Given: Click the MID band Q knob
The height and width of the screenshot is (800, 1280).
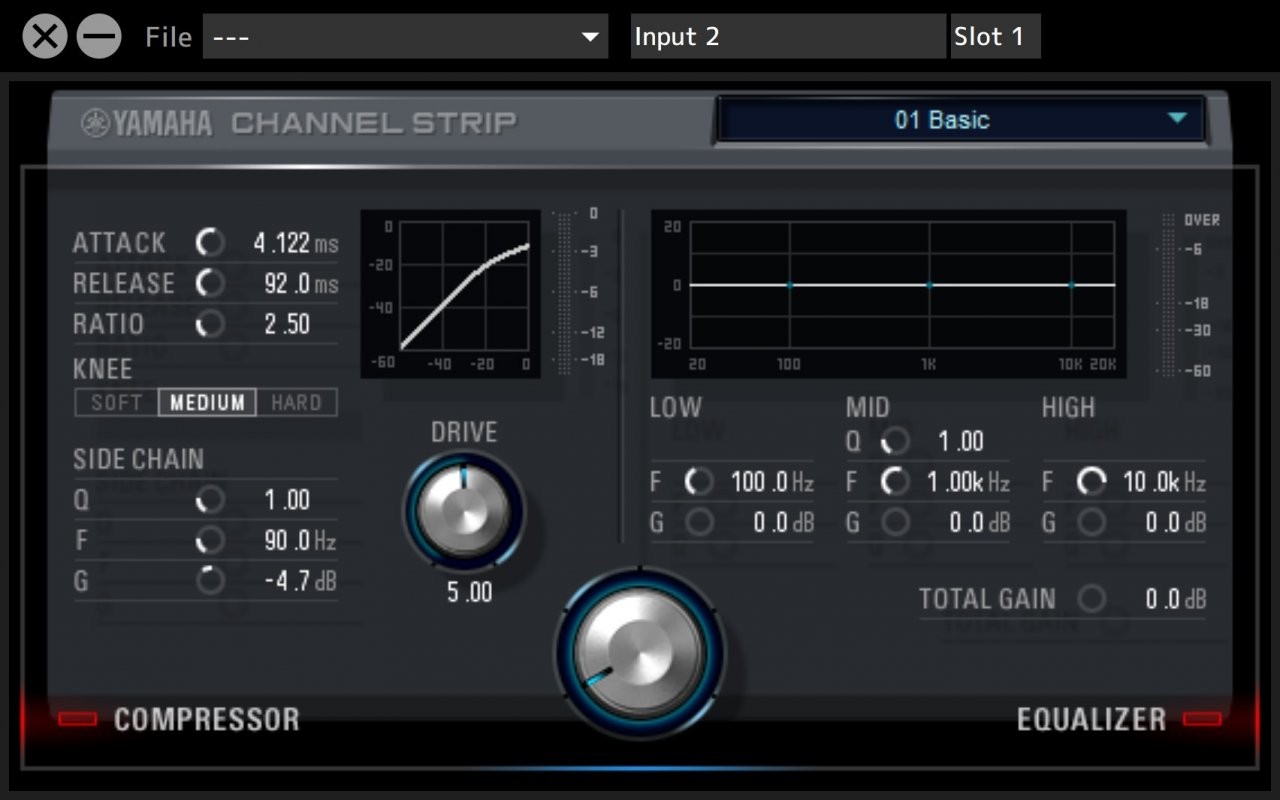Looking at the screenshot, I should pyautogui.click(x=894, y=441).
